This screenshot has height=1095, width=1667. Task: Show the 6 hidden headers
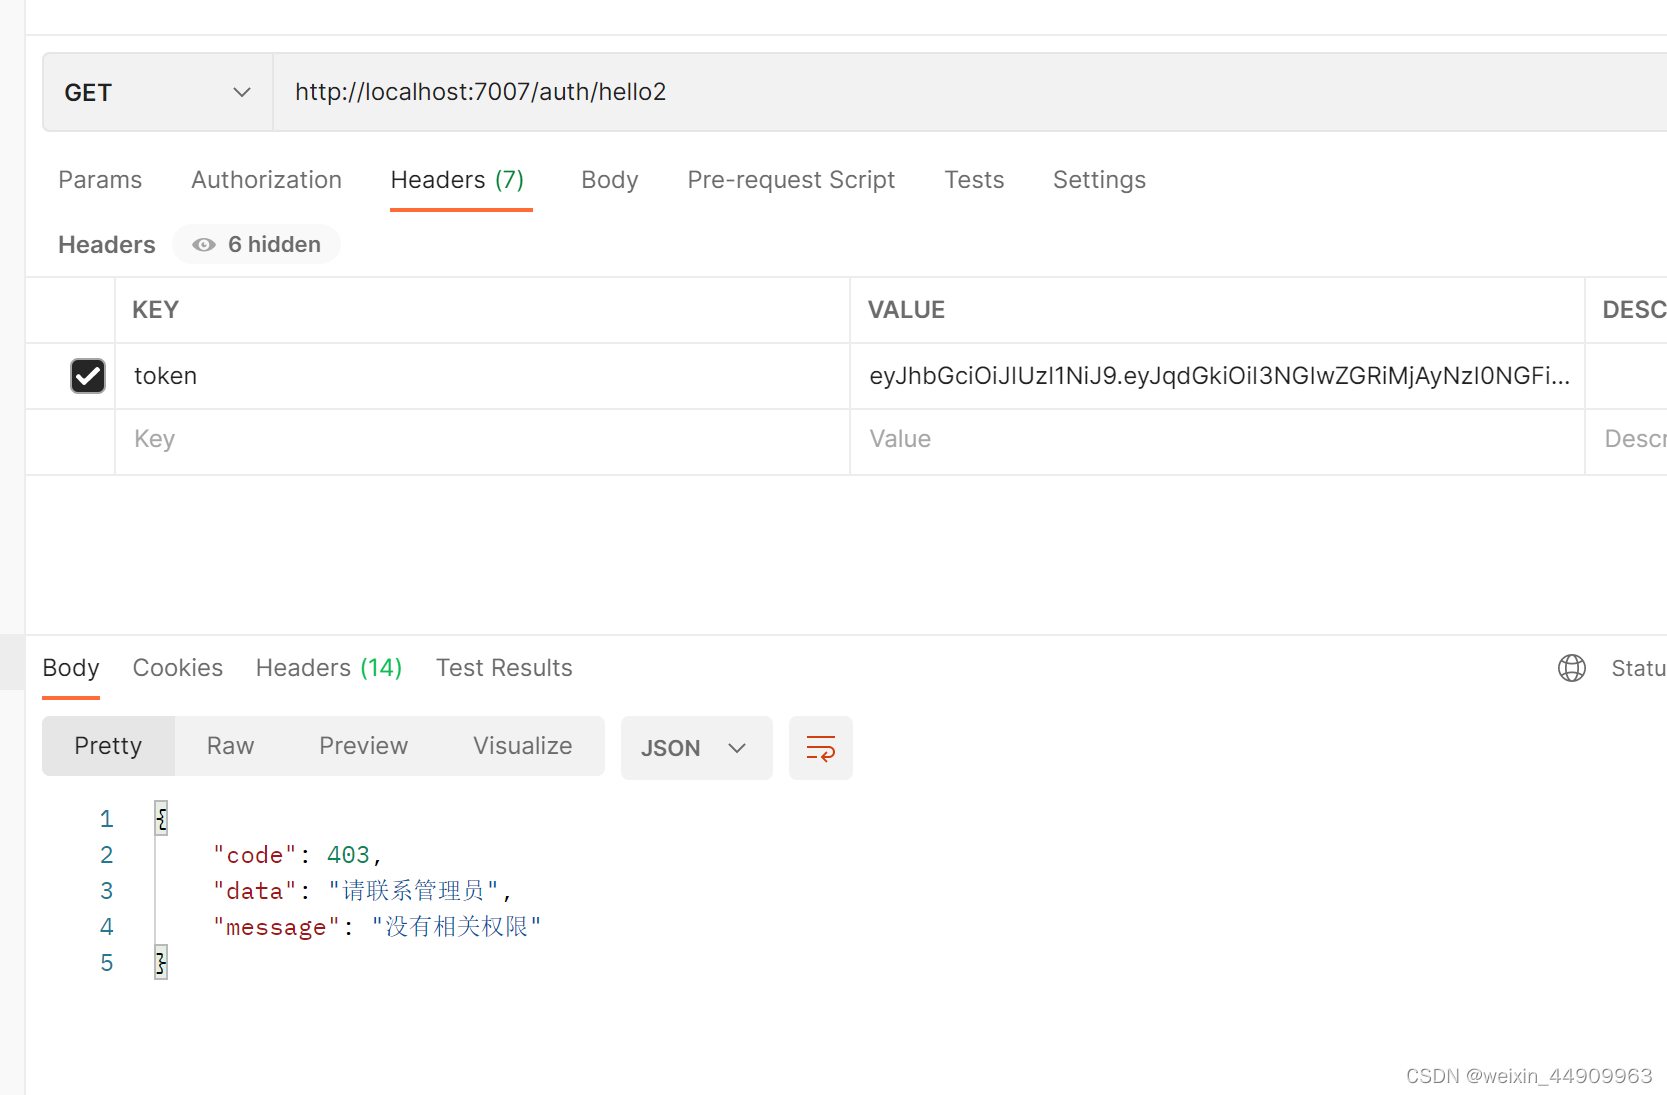257,245
